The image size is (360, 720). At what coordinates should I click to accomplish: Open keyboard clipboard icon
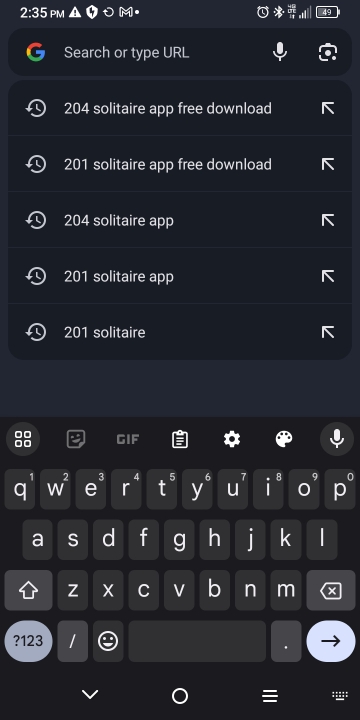click(x=180, y=439)
